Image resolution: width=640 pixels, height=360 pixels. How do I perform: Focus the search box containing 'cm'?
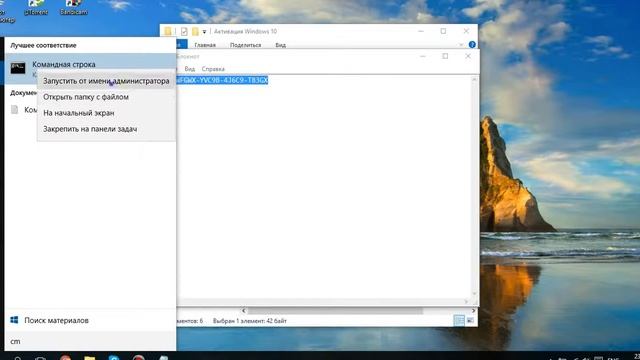tap(90, 341)
